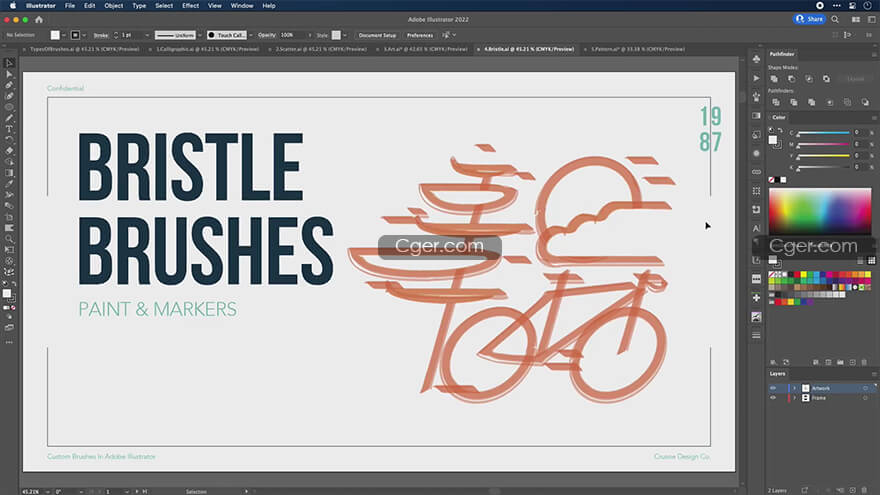Open Pathfinder panel options menu
This screenshot has height=495, width=880.
click(x=874, y=54)
